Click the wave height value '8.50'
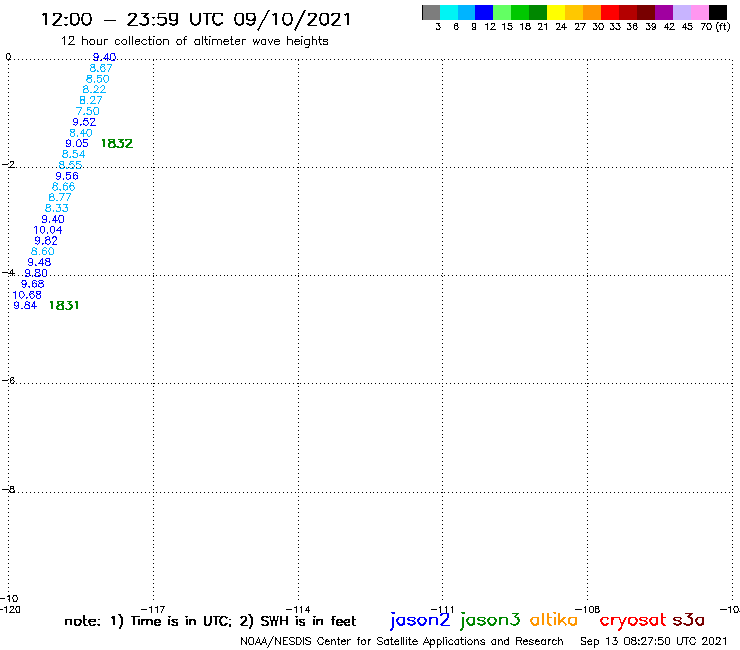Image resolution: width=740 pixels, height=650 pixels. click(x=97, y=79)
